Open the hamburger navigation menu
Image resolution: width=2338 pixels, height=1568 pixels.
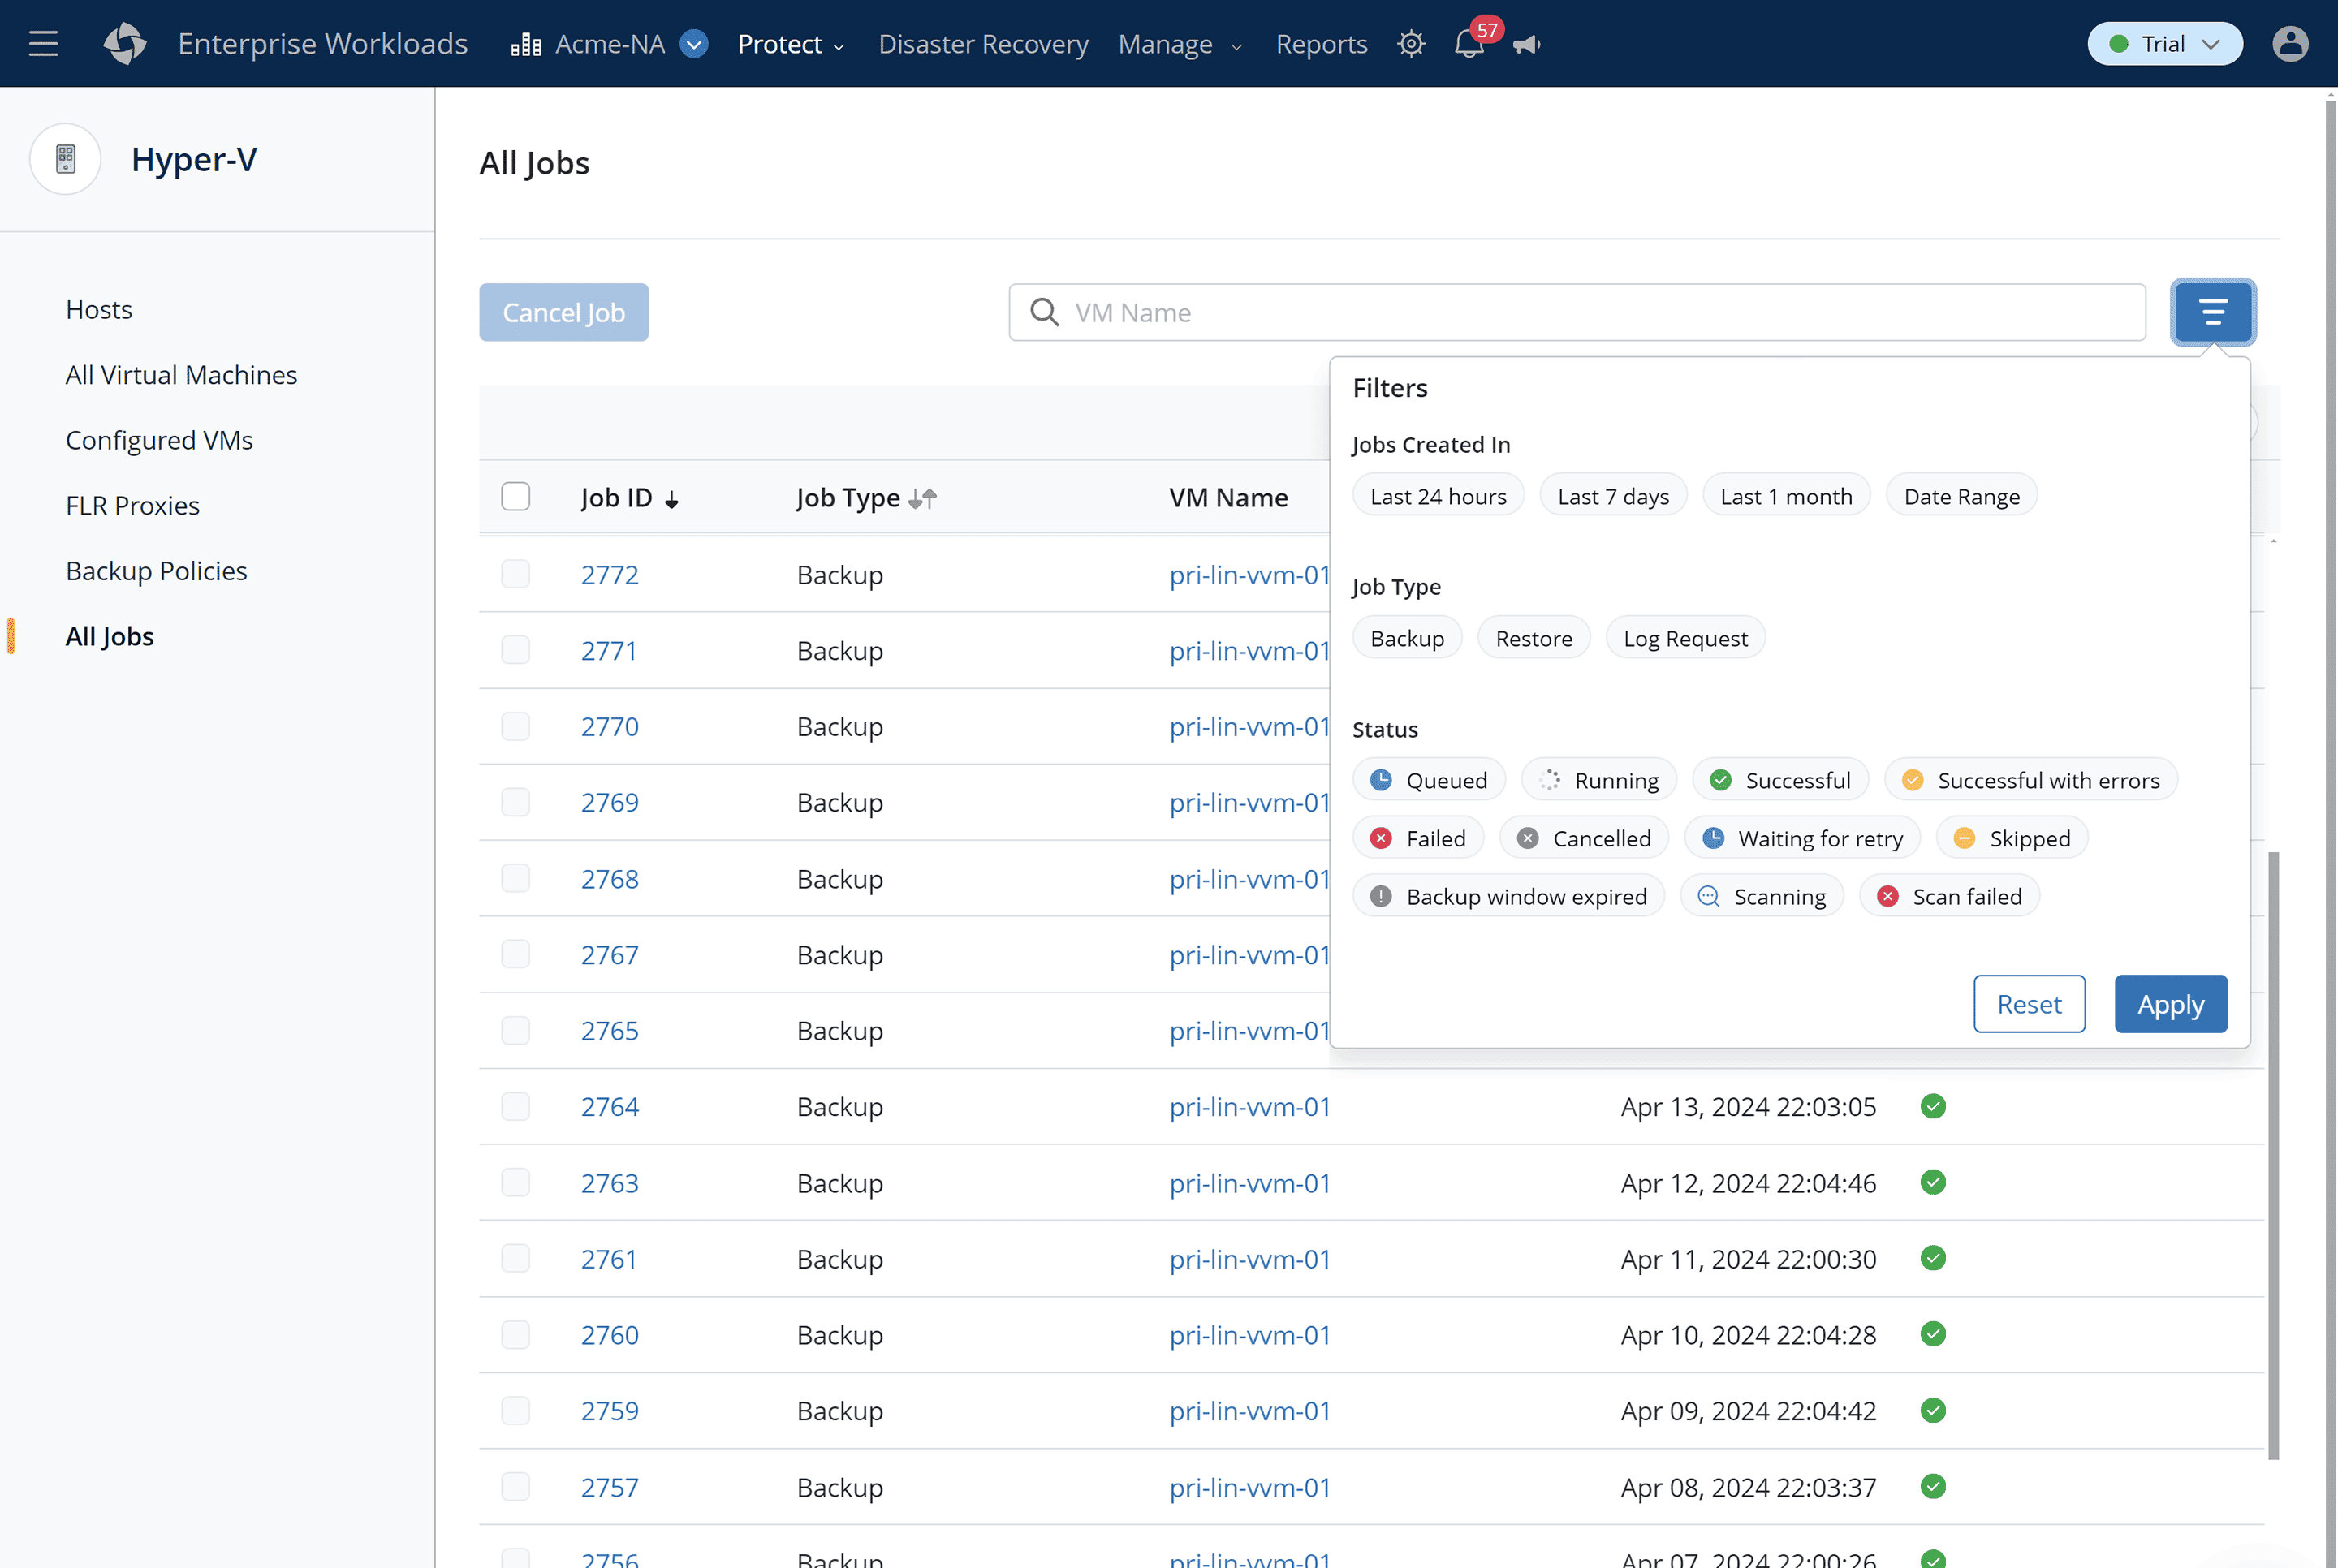pyautogui.click(x=43, y=44)
